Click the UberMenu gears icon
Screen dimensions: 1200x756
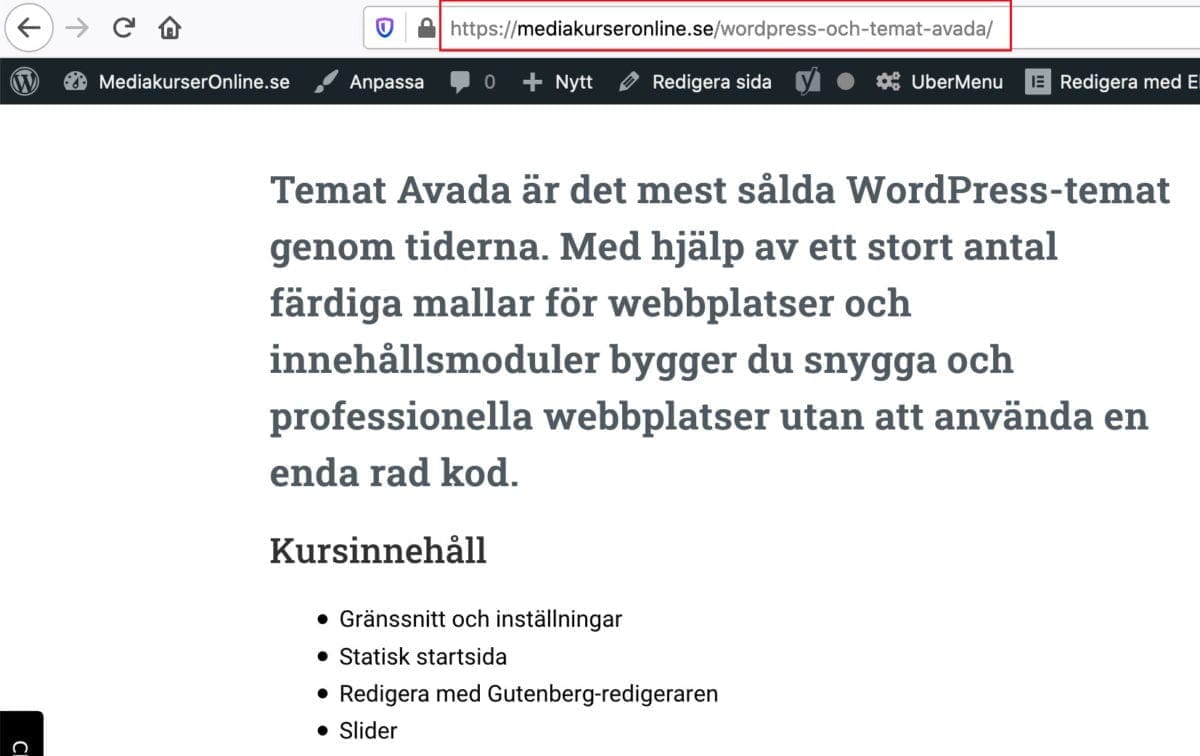(888, 82)
